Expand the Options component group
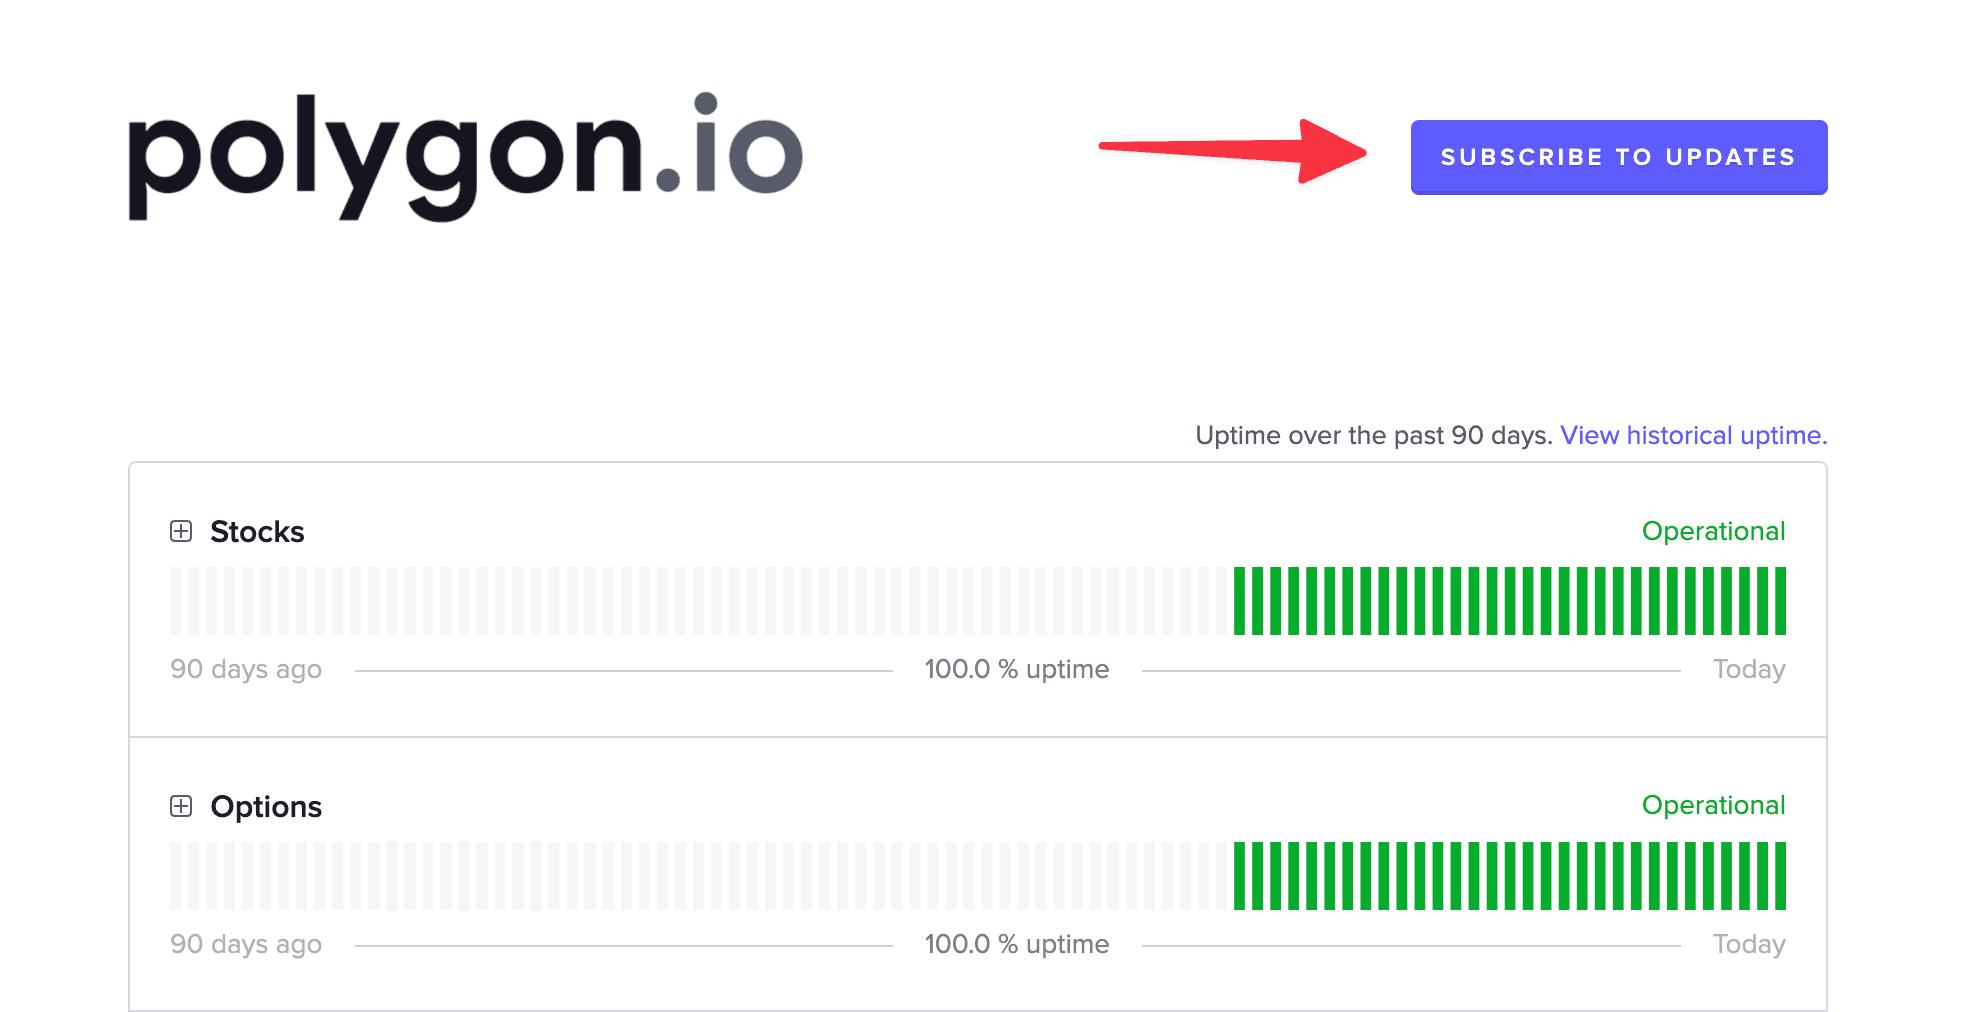Screen dimensions: 1970x1012 [181, 806]
